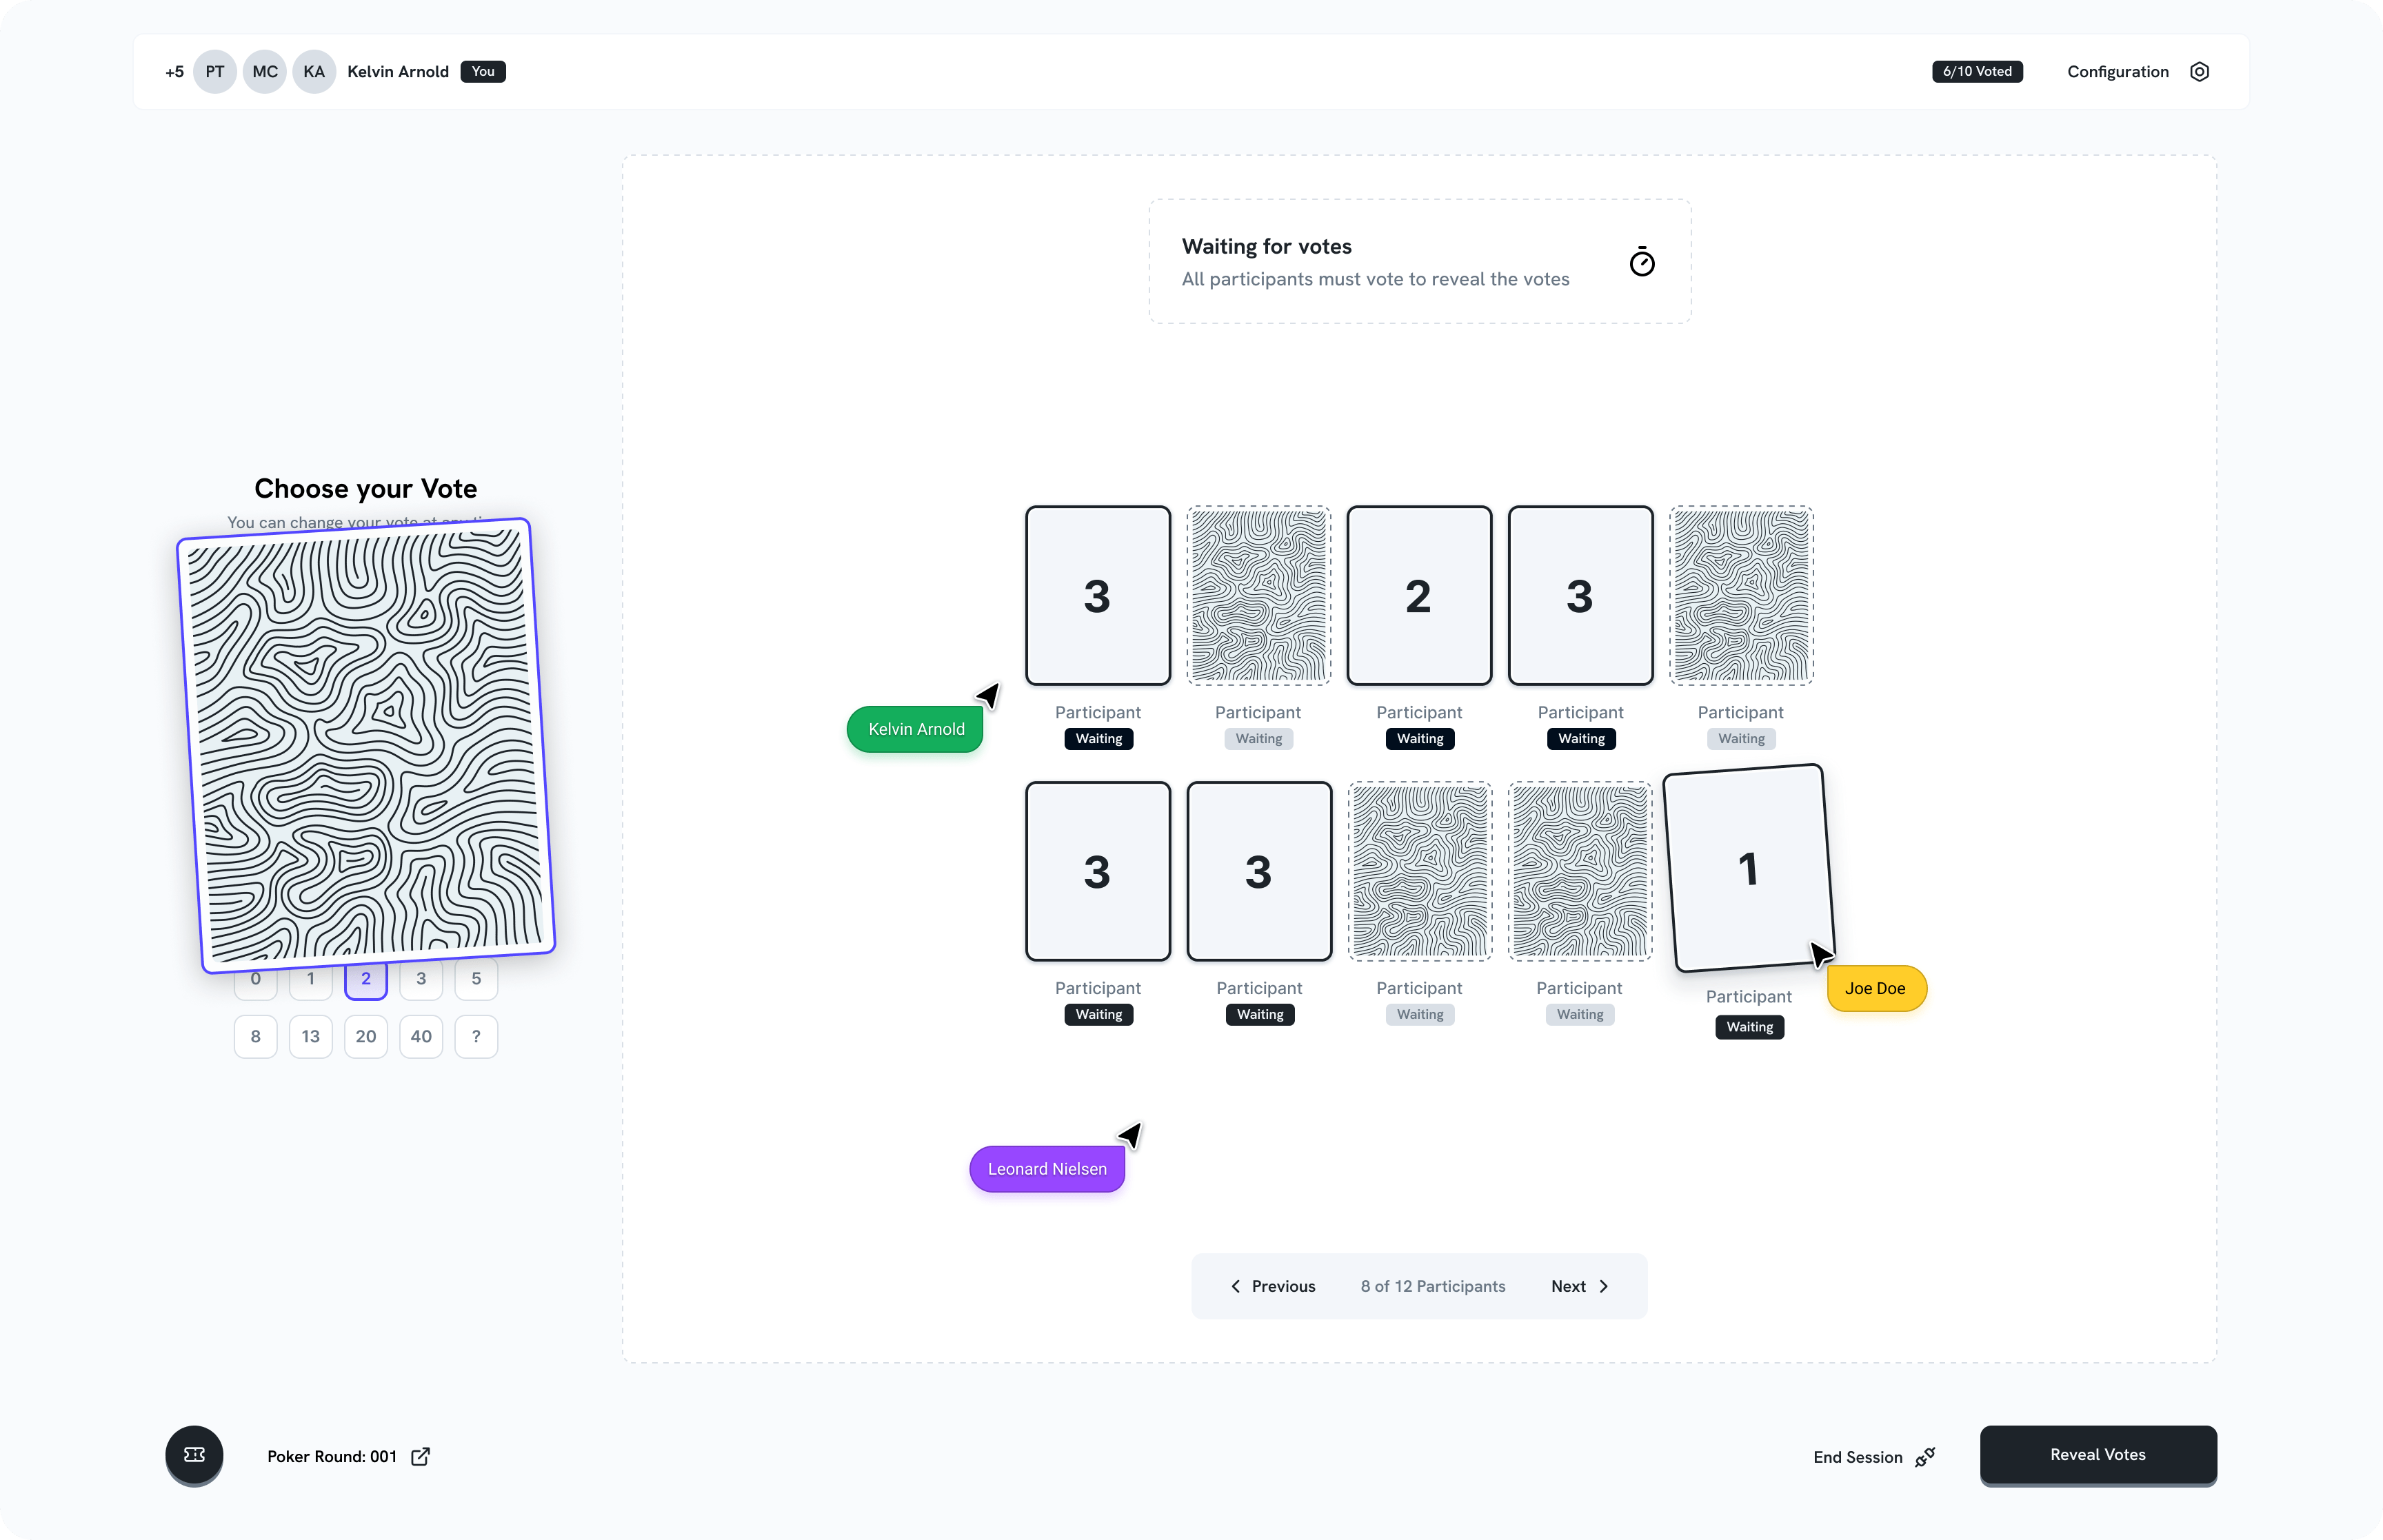The height and width of the screenshot is (1540, 2383).
Task: Open Poker Round 001 external link icon
Action: coord(421,1456)
